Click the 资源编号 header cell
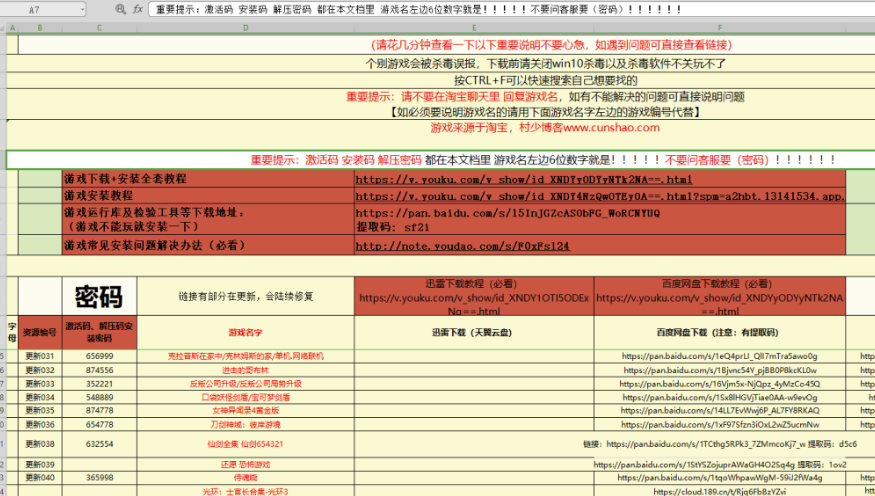 point(40,333)
